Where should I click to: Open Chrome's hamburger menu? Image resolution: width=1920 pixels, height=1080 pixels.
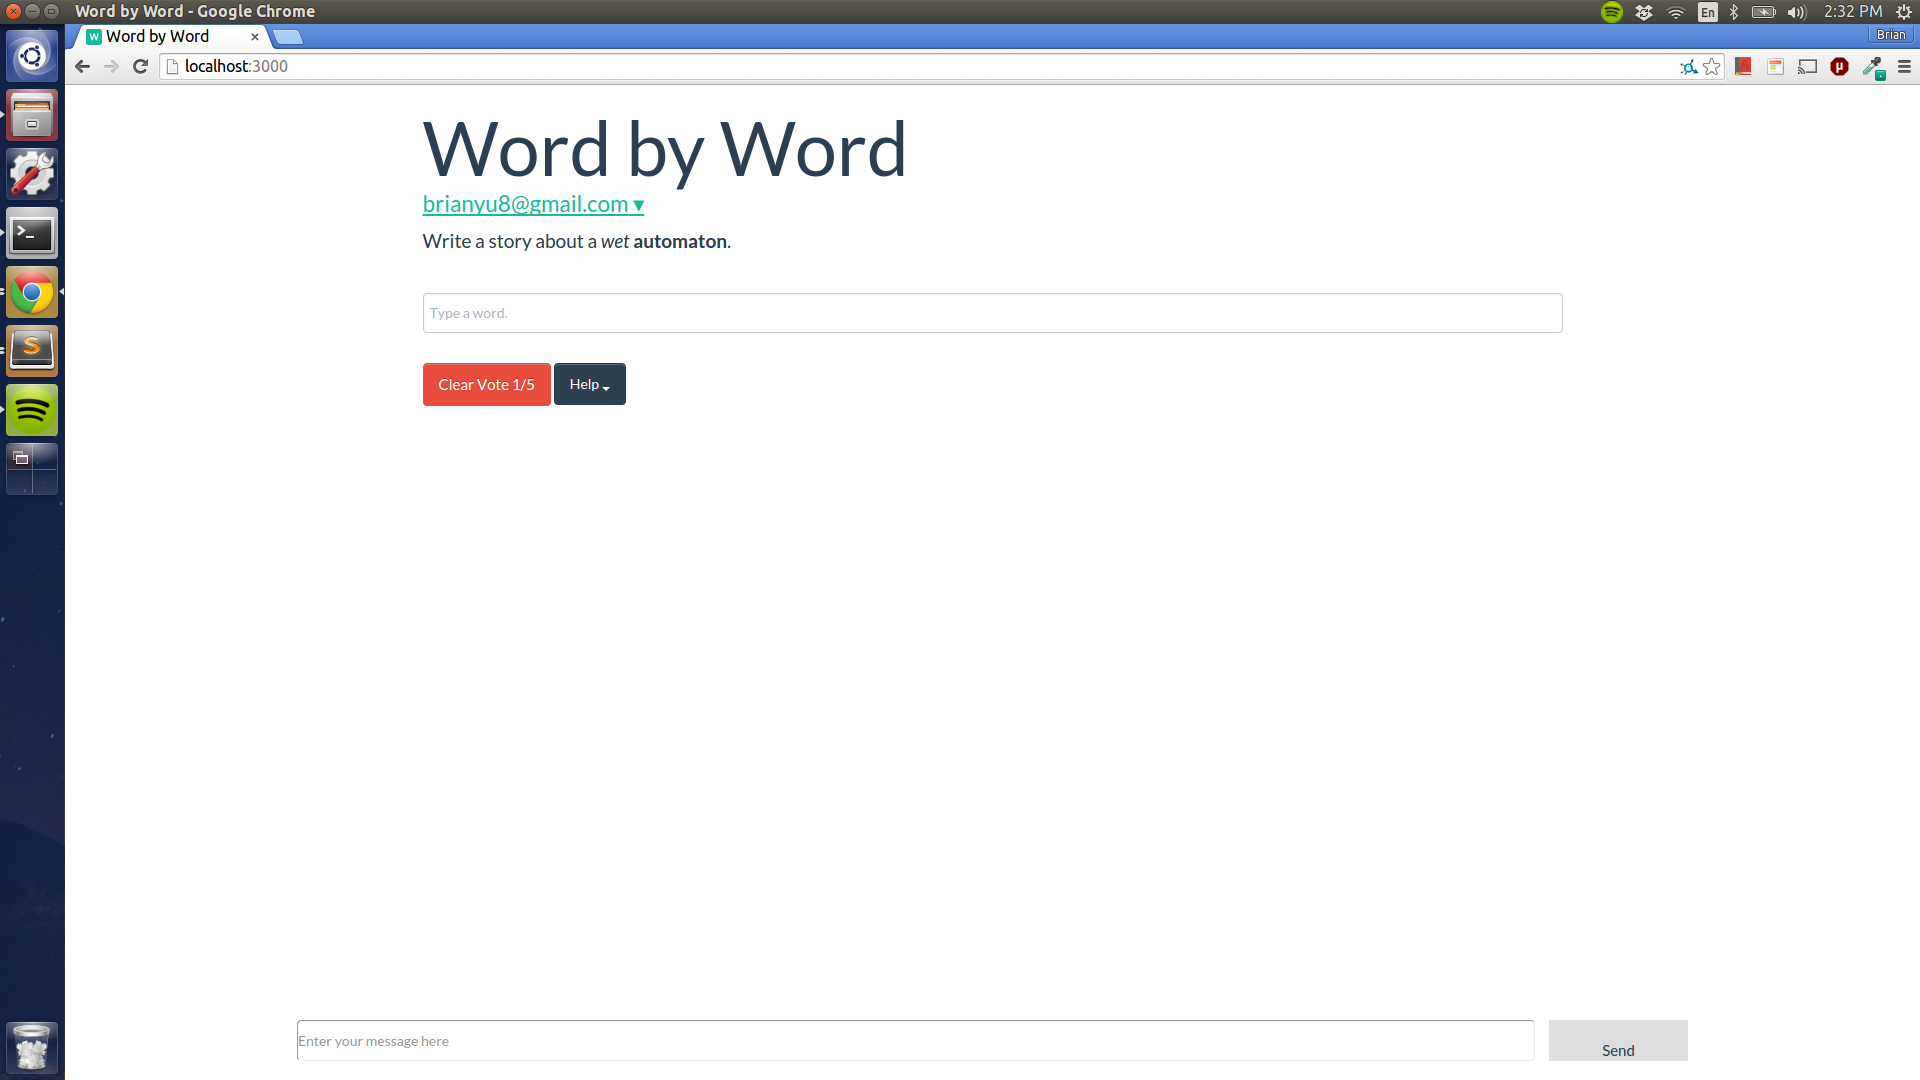pos(1904,67)
